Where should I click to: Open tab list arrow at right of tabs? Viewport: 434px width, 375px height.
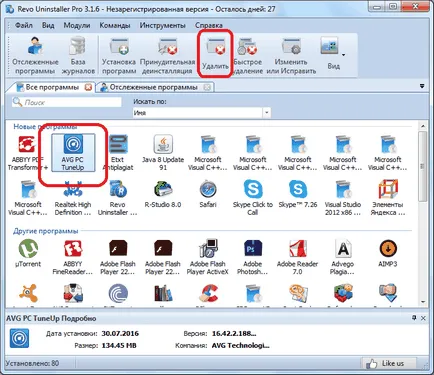(422, 86)
